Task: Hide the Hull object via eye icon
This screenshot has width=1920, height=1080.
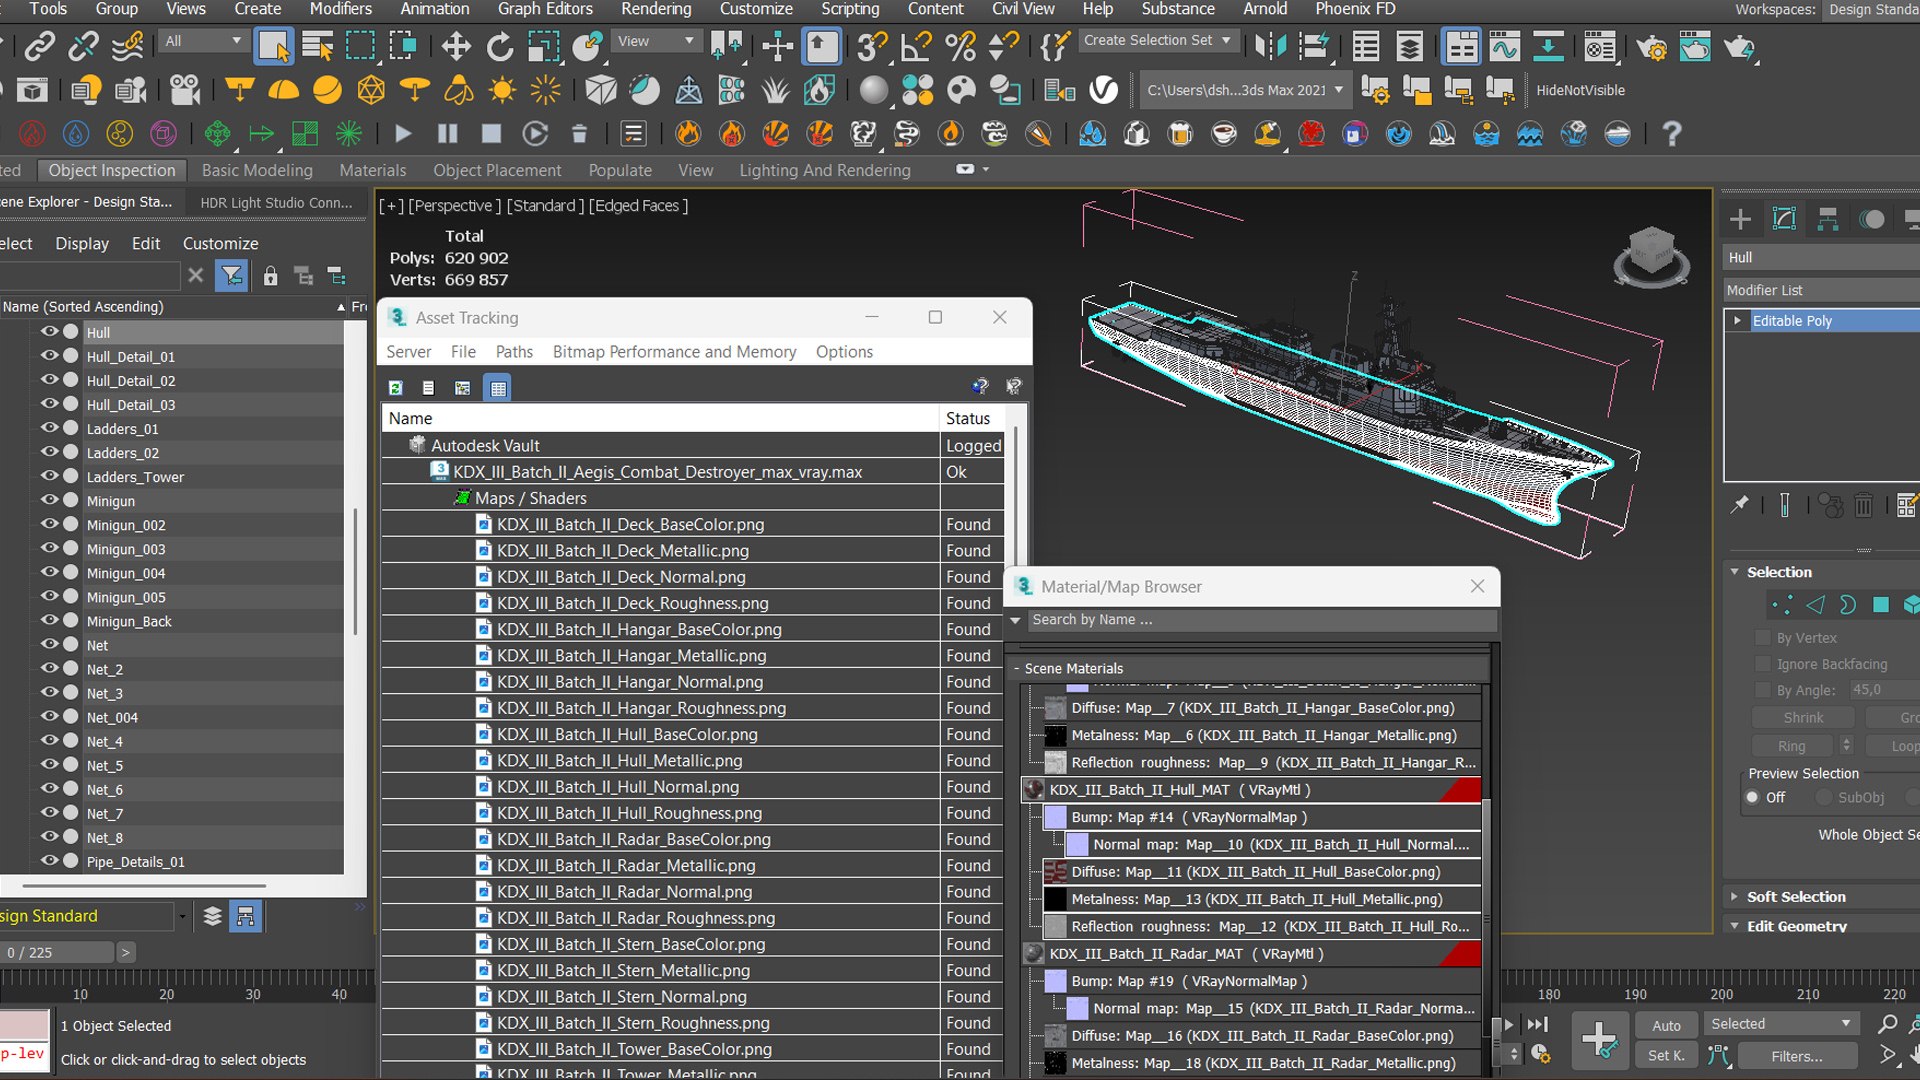Action: click(49, 331)
